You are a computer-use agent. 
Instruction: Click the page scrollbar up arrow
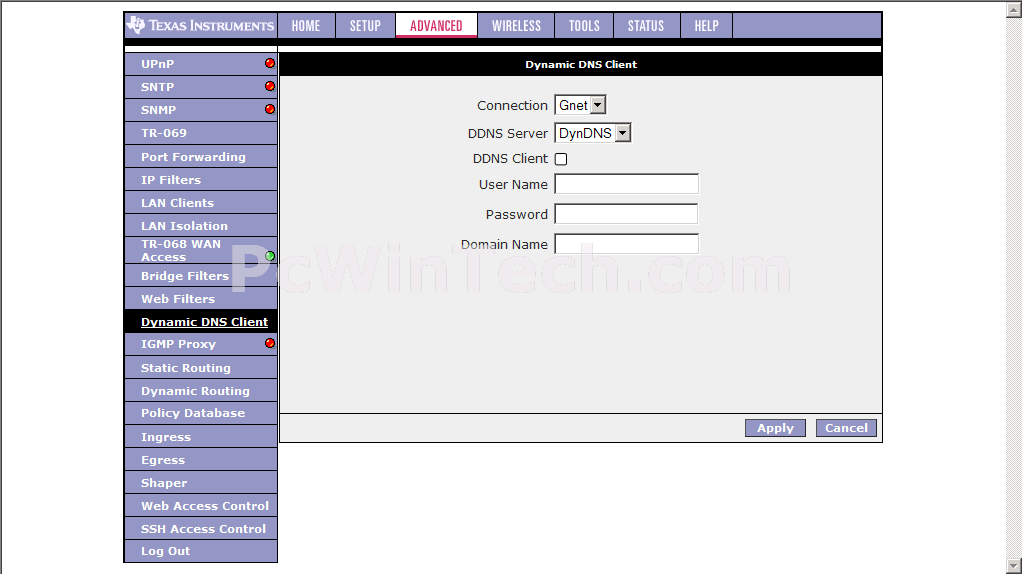pos(1014,9)
